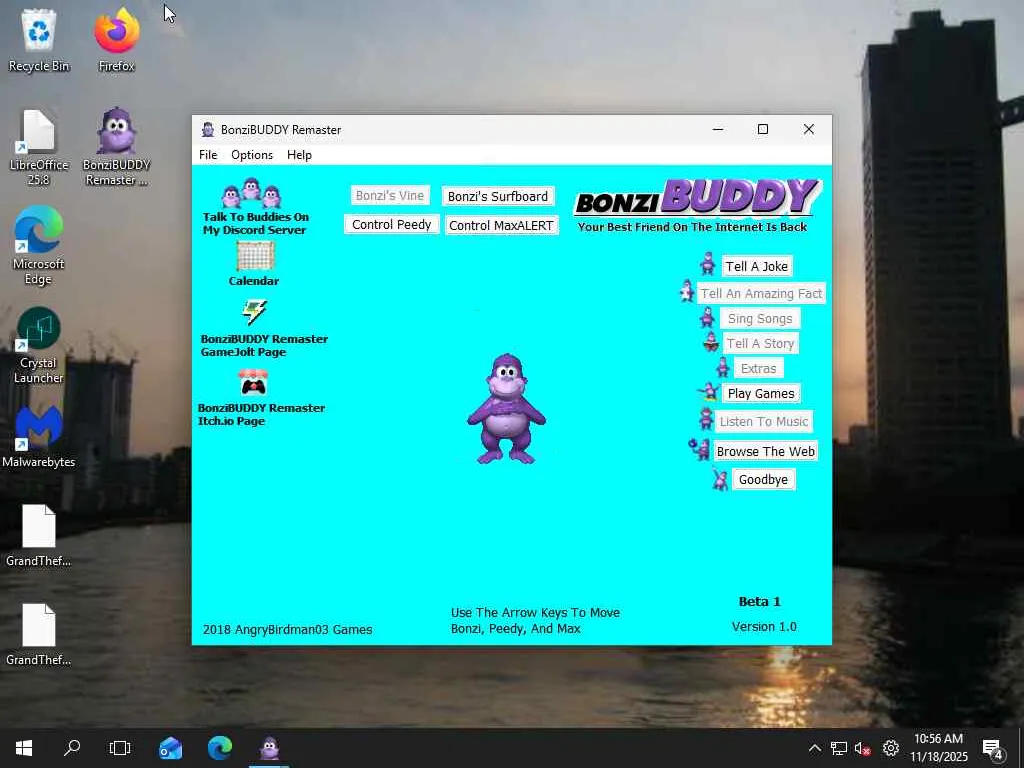Click the Bonzi icon beside Sing Songs
Screen dimensions: 1024x768
click(x=707, y=317)
